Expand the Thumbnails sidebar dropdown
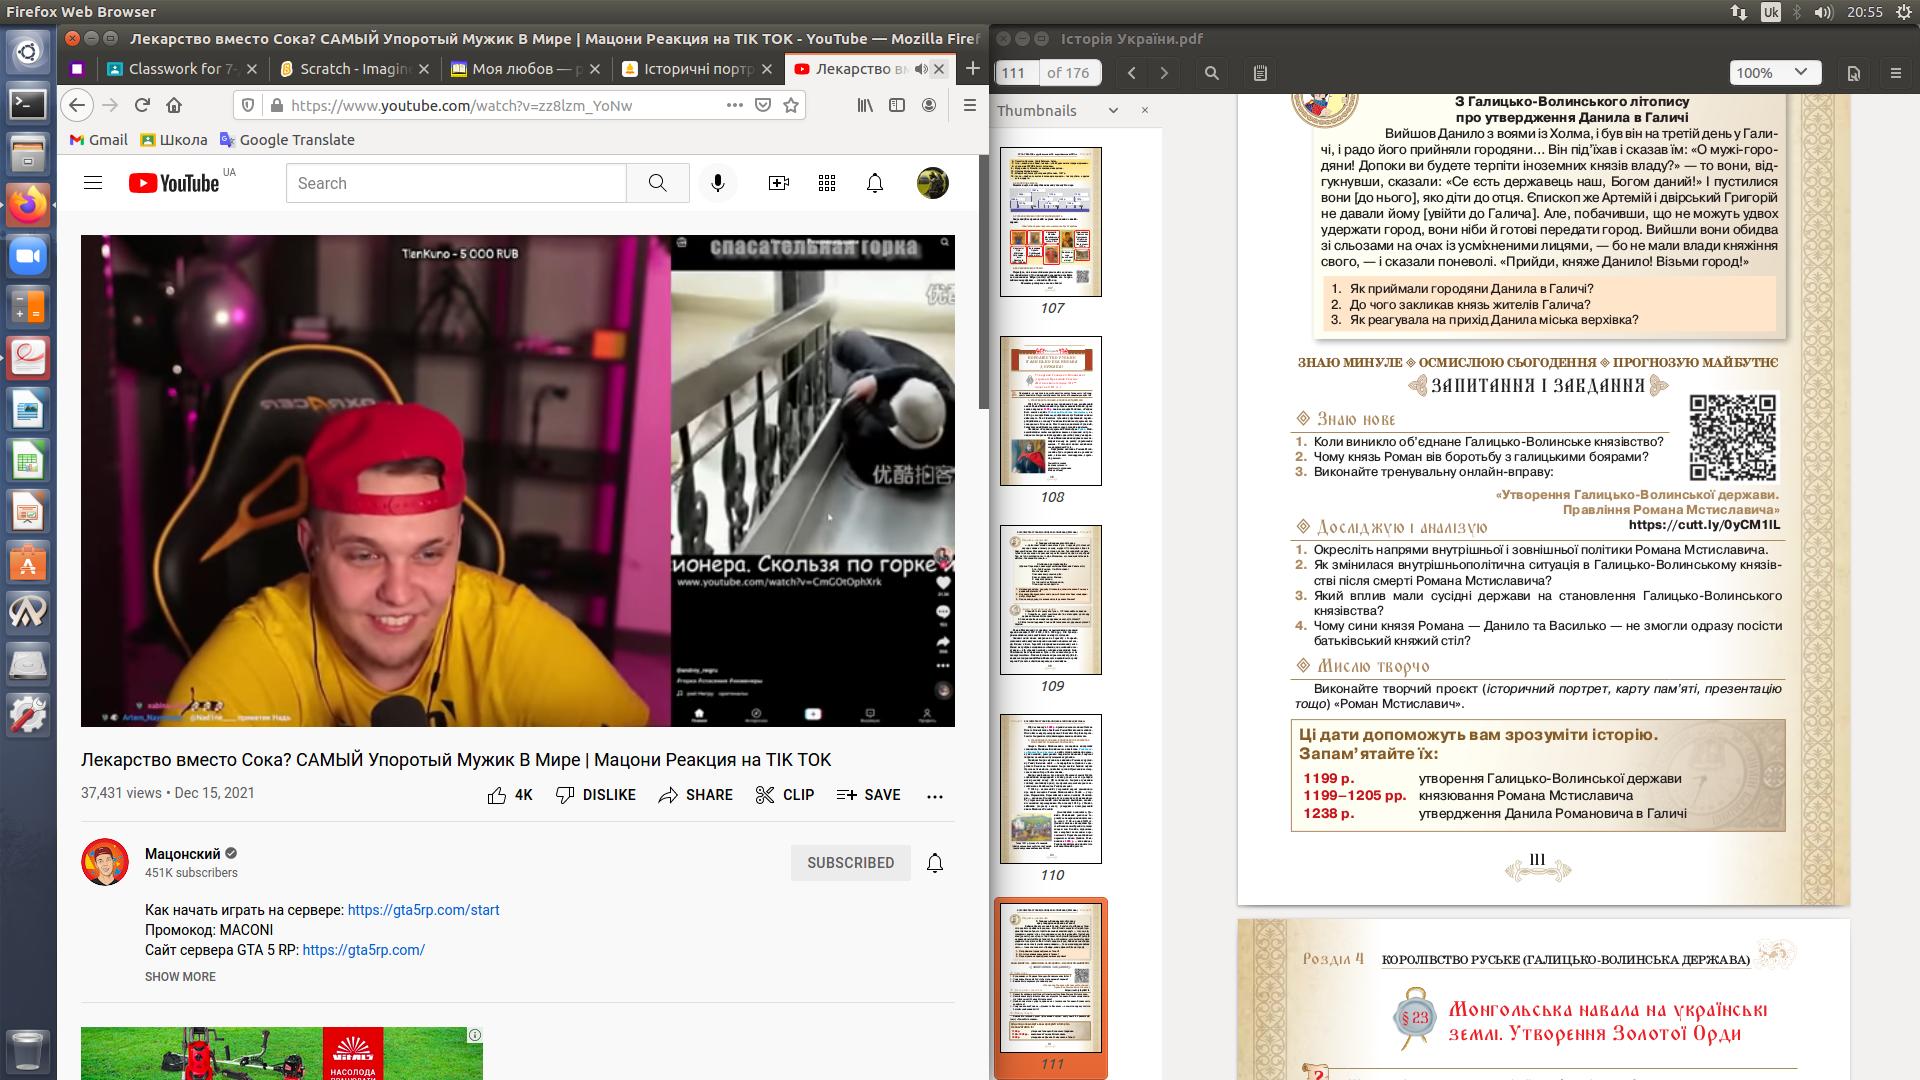This screenshot has width=1920, height=1080. [1113, 111]
